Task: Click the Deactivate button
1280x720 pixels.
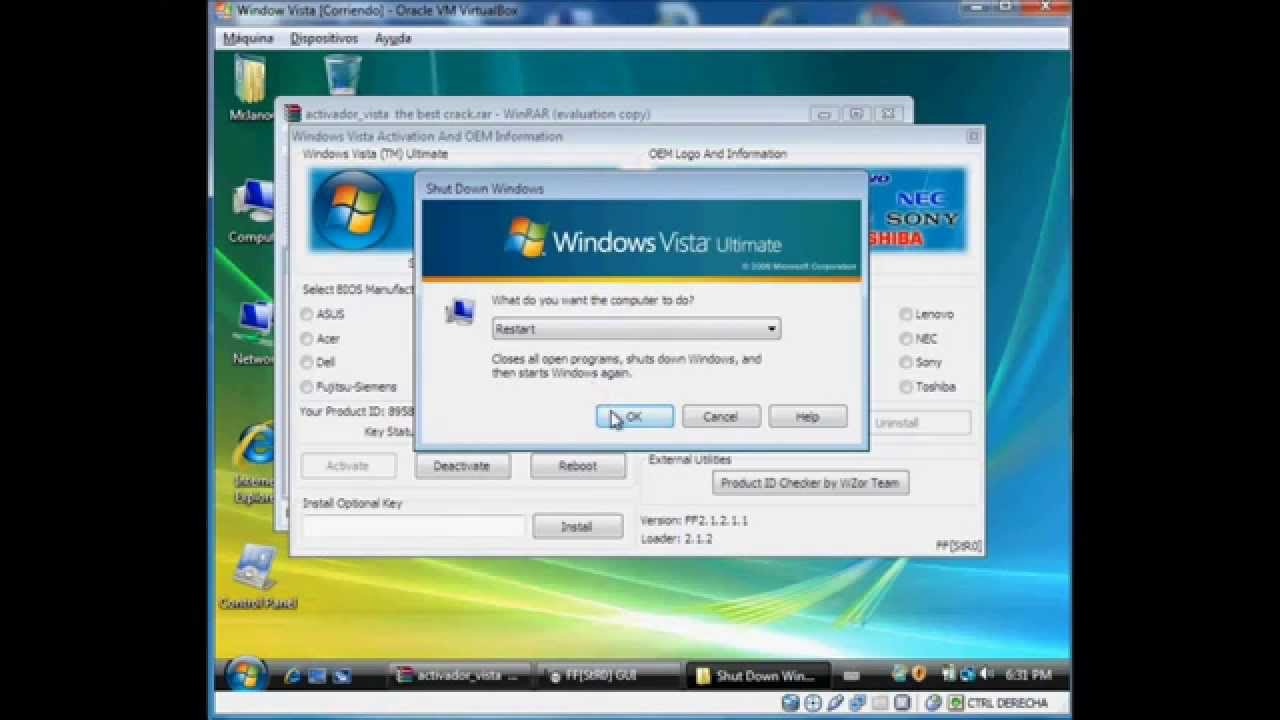Action: tap(462, 466)
